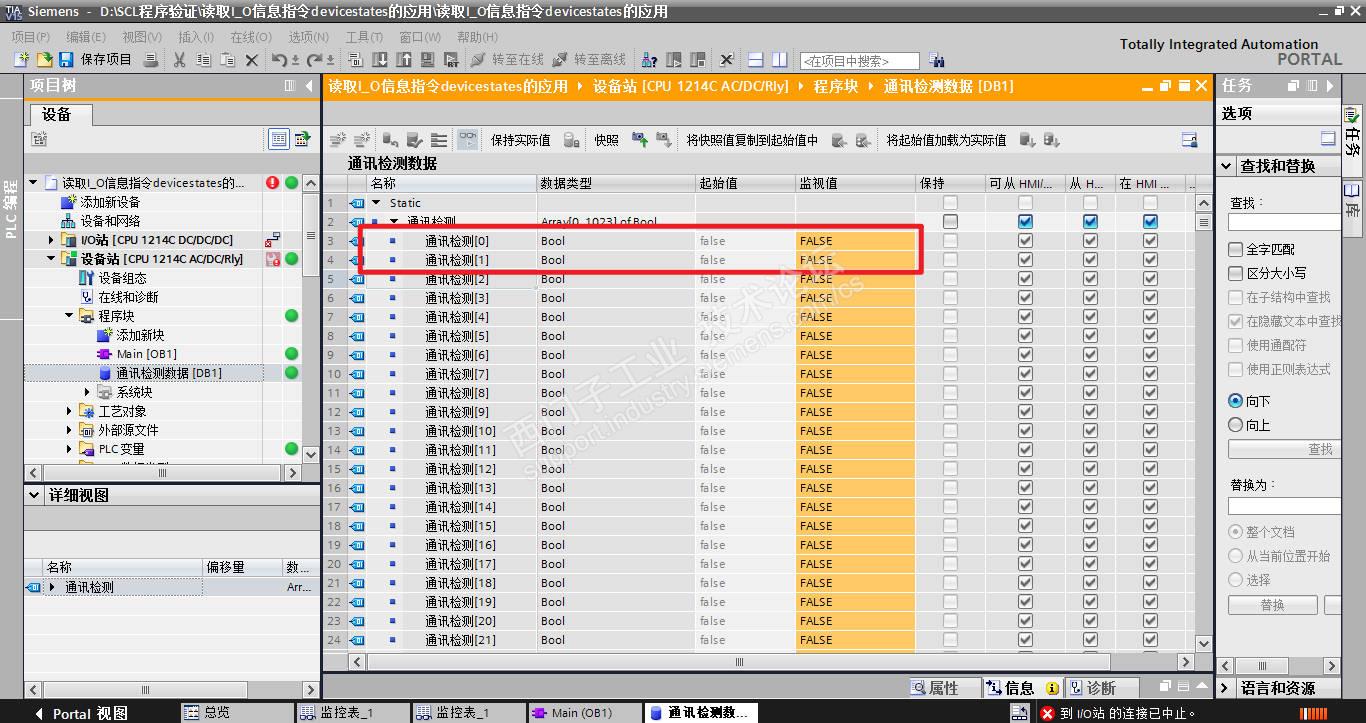Click the start CPU icon
The height and width of the screenshot is (723, 1366).
click(675, 60)
